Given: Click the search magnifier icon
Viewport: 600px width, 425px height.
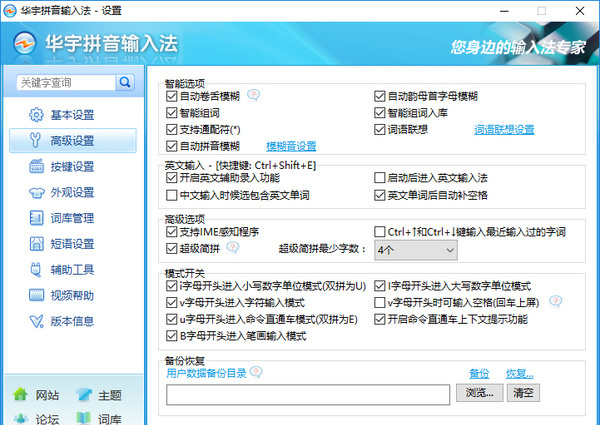Looking at the screenshot, I should click(125, 82).
